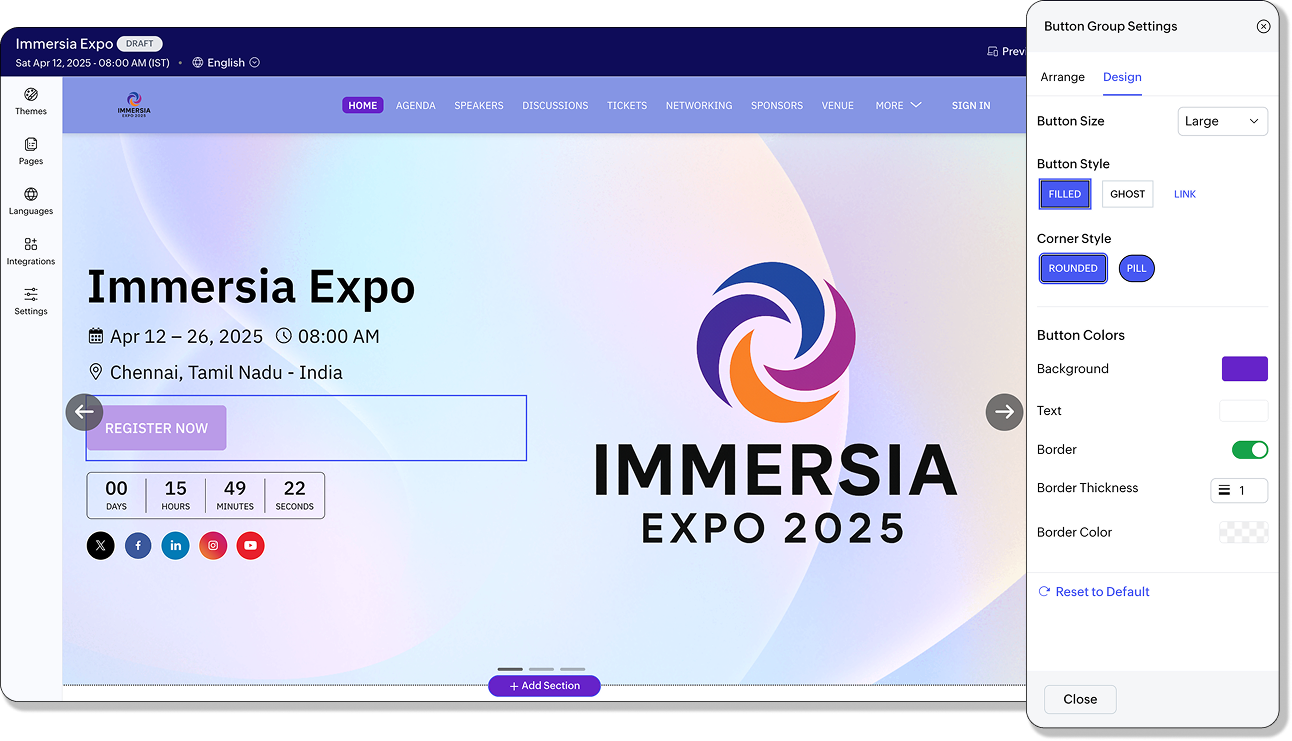Select the first slide indicator dash

[510, 669]
